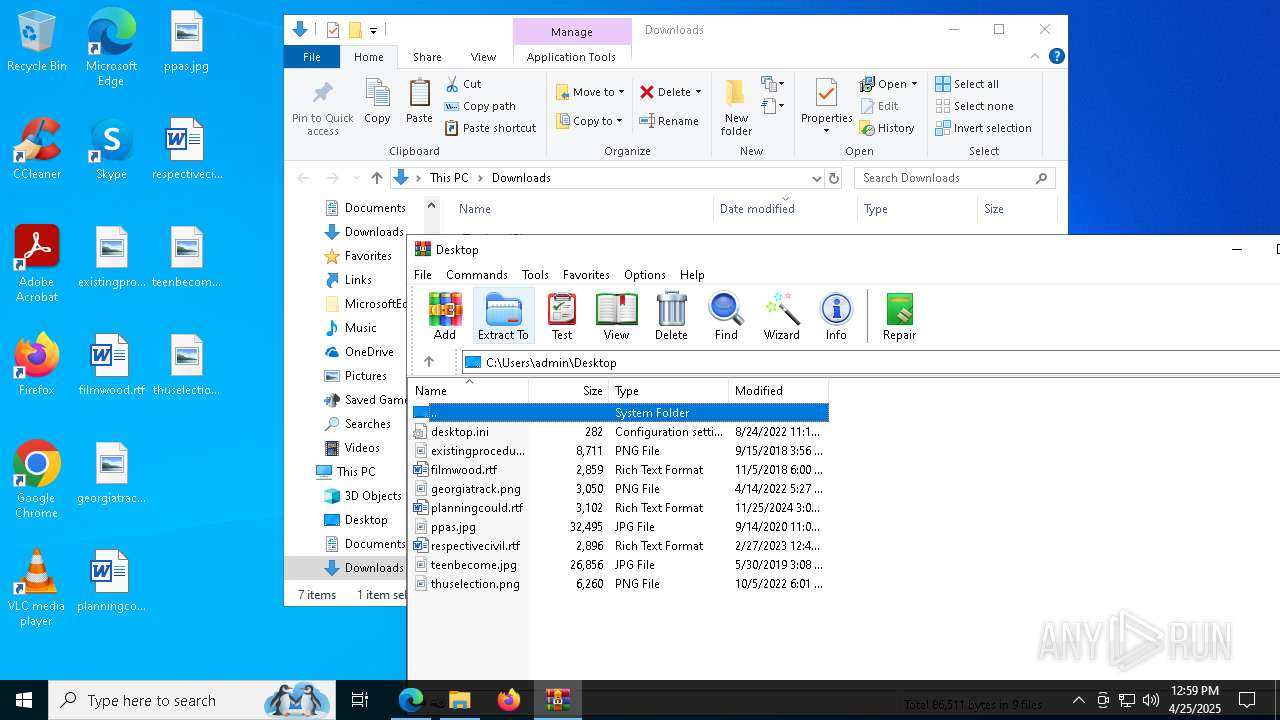
Task: Click Select all in ribbon
Action: (x=967, y=84)
